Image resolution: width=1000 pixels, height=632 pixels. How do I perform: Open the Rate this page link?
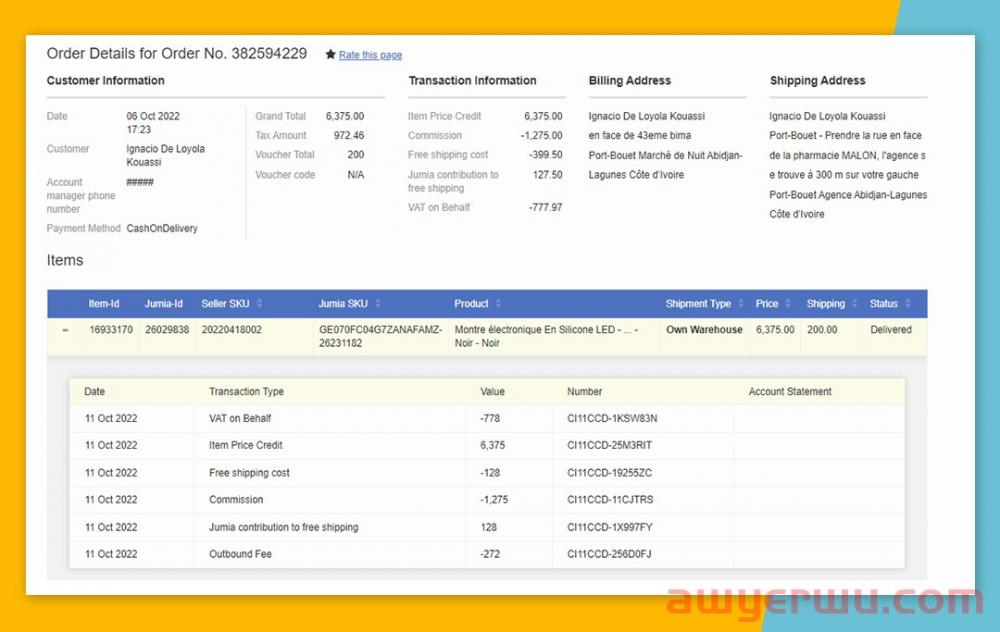coord(370,55)
